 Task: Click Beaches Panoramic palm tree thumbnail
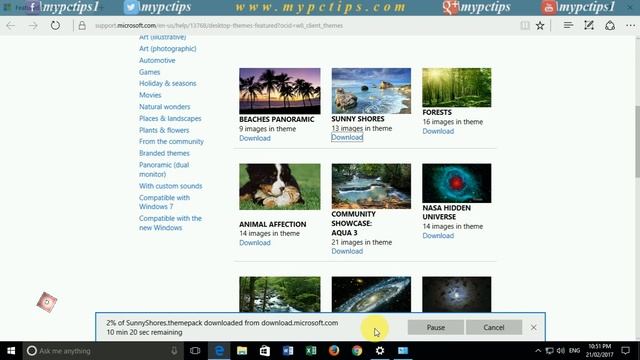click(280, 91)
